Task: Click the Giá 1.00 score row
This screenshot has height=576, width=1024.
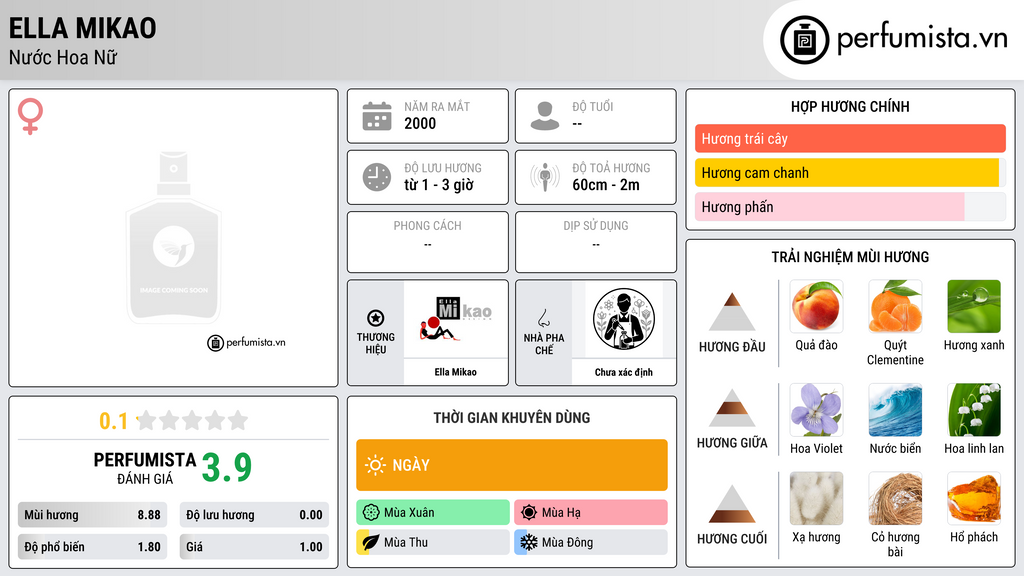Action: tap(254, 547)
